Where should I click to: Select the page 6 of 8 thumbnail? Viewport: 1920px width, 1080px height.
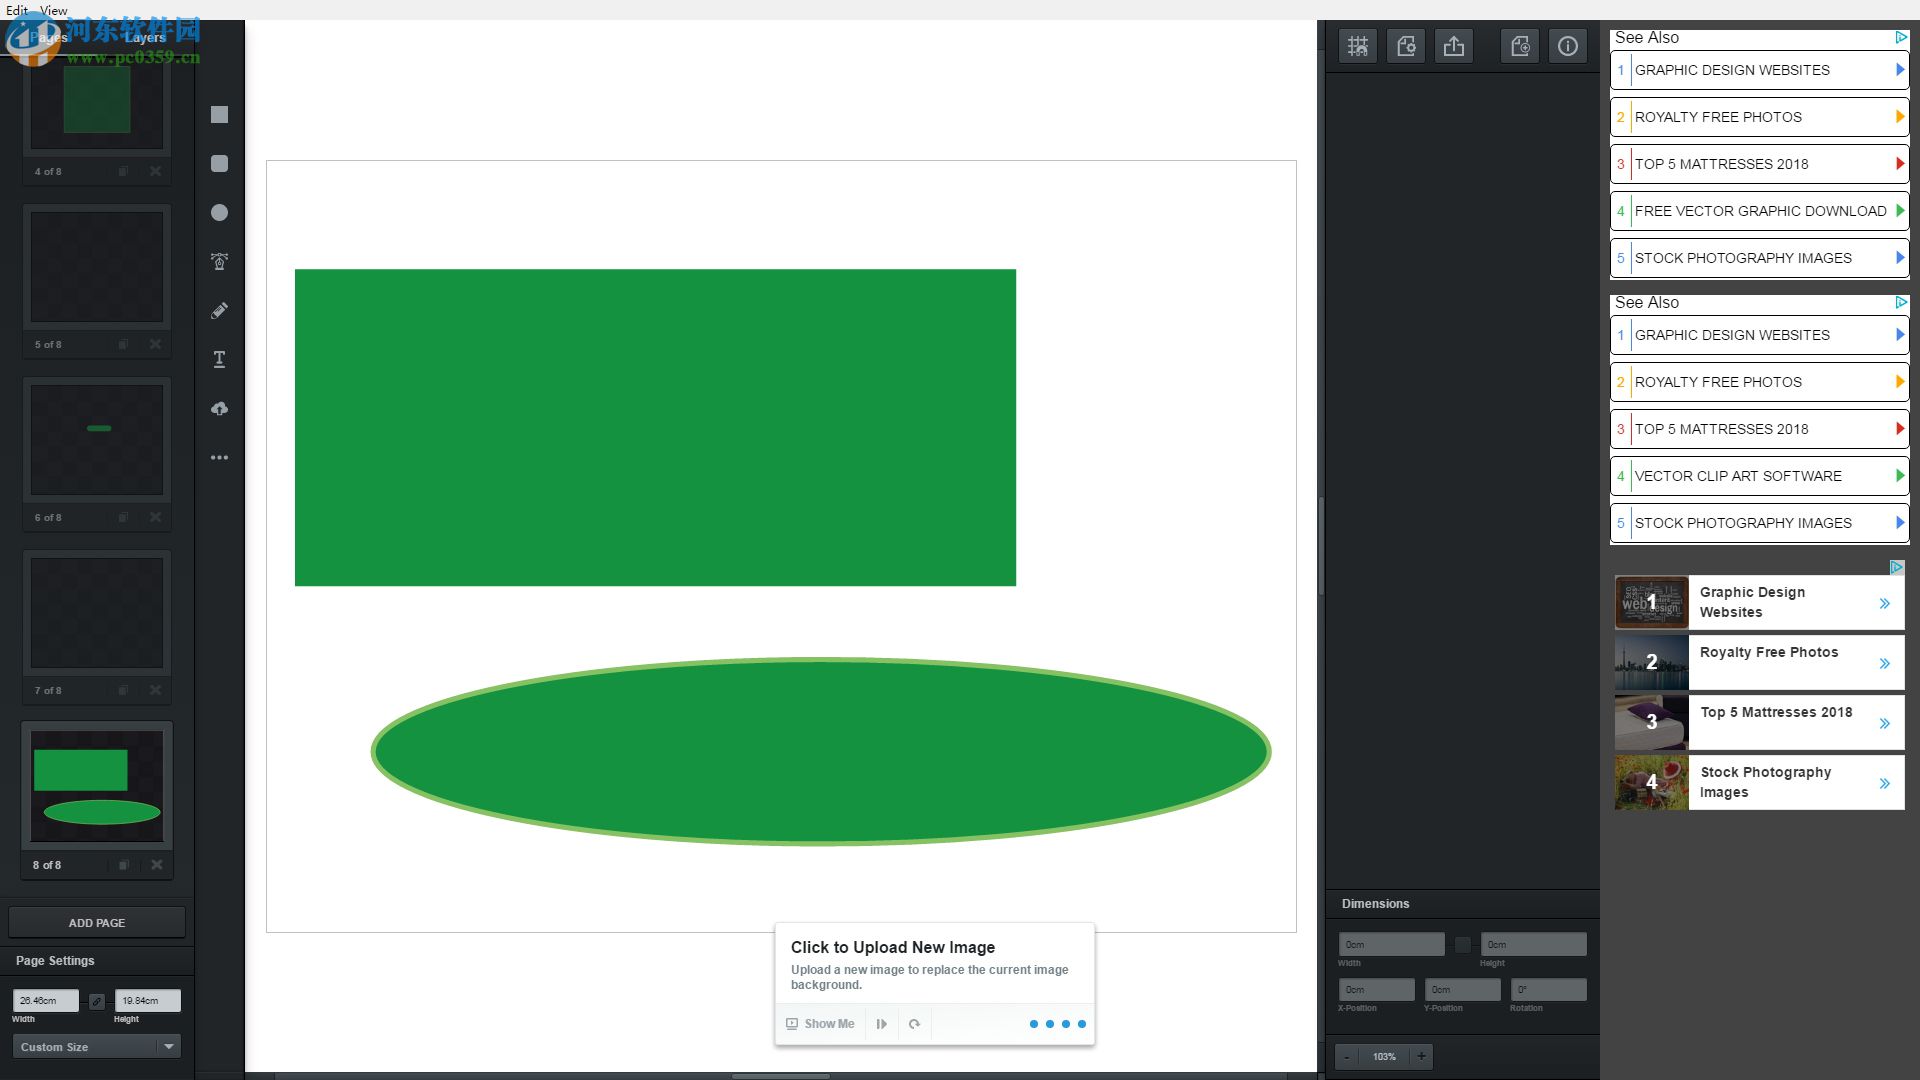tap(96, 440)
